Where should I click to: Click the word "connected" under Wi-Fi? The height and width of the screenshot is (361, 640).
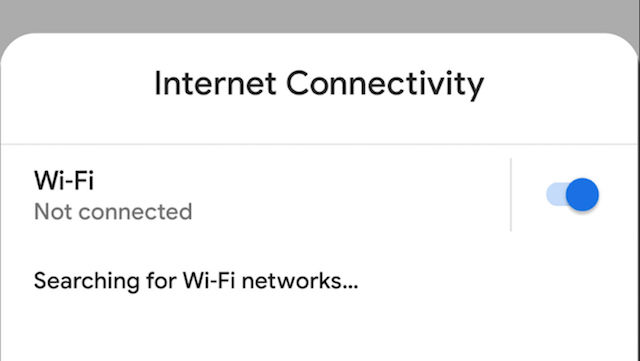[136, 212]
